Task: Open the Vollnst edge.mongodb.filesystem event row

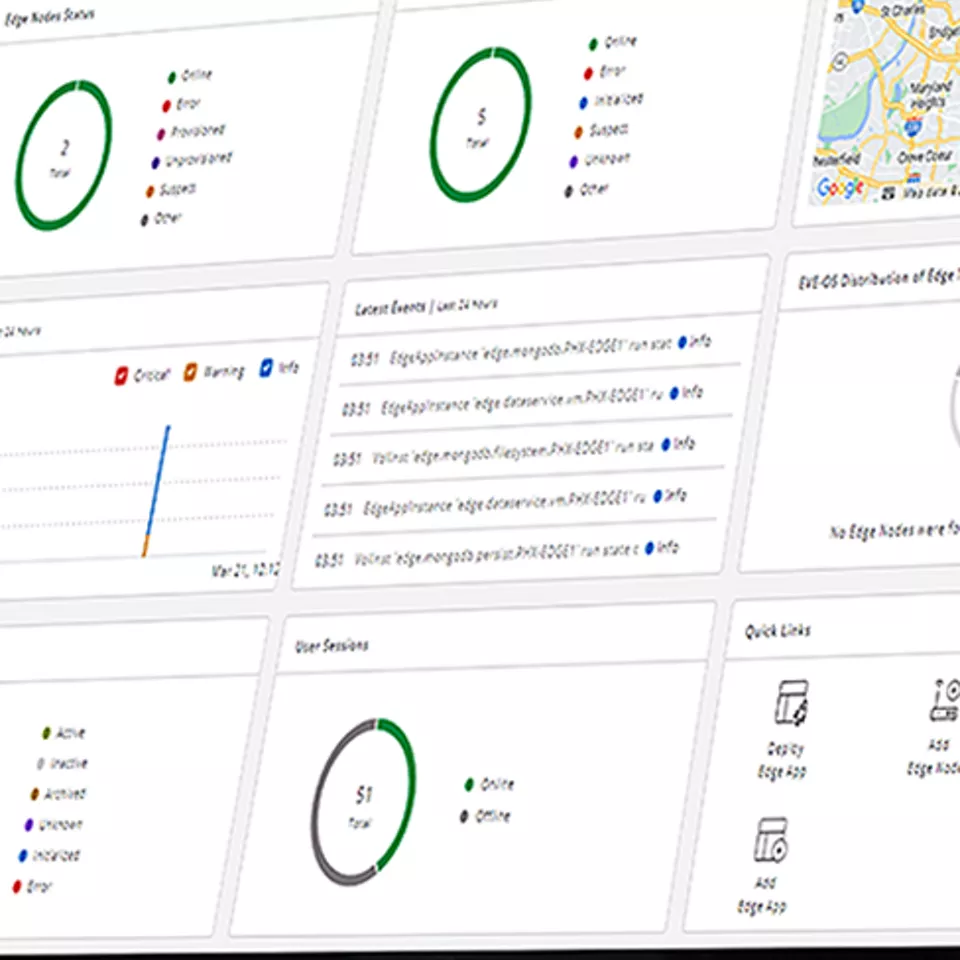Action: click(x=514, y=451)
